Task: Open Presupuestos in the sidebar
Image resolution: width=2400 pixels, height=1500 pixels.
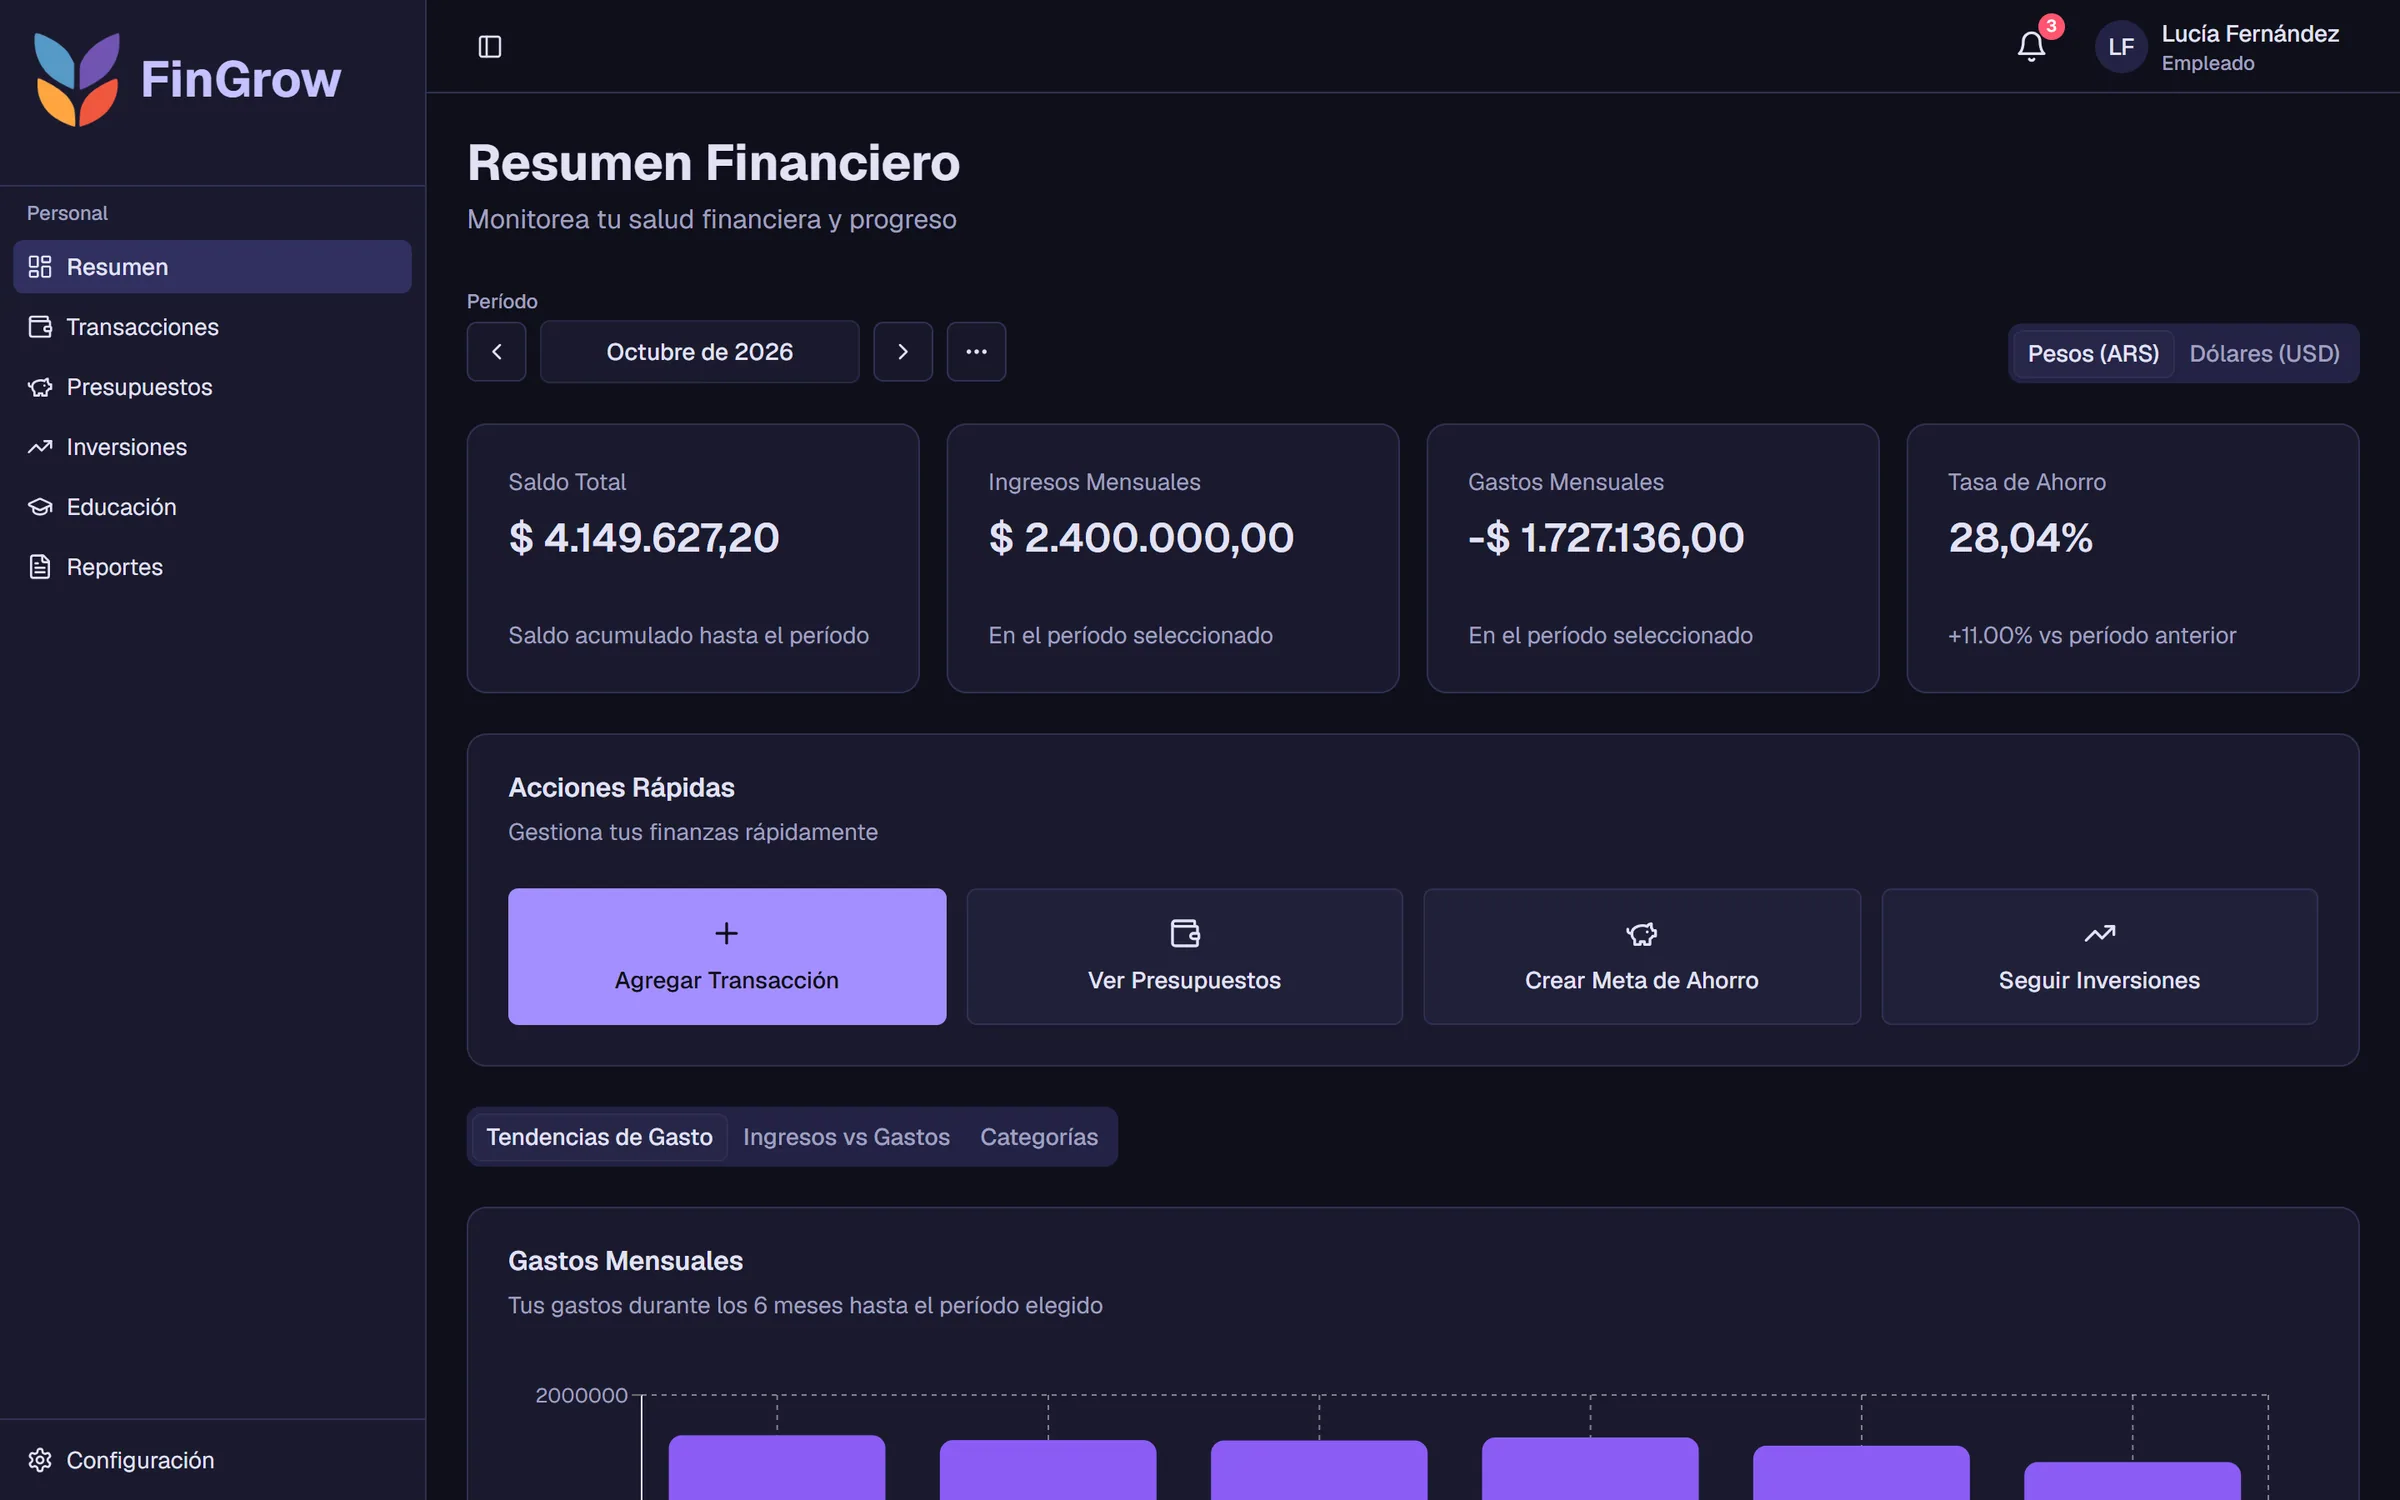Action: click(x=212, y=387)
